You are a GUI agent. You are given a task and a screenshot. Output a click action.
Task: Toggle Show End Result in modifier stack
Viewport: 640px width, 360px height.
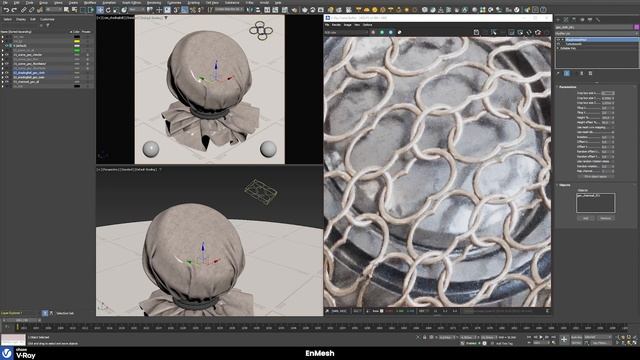click(x=567, y=73)
